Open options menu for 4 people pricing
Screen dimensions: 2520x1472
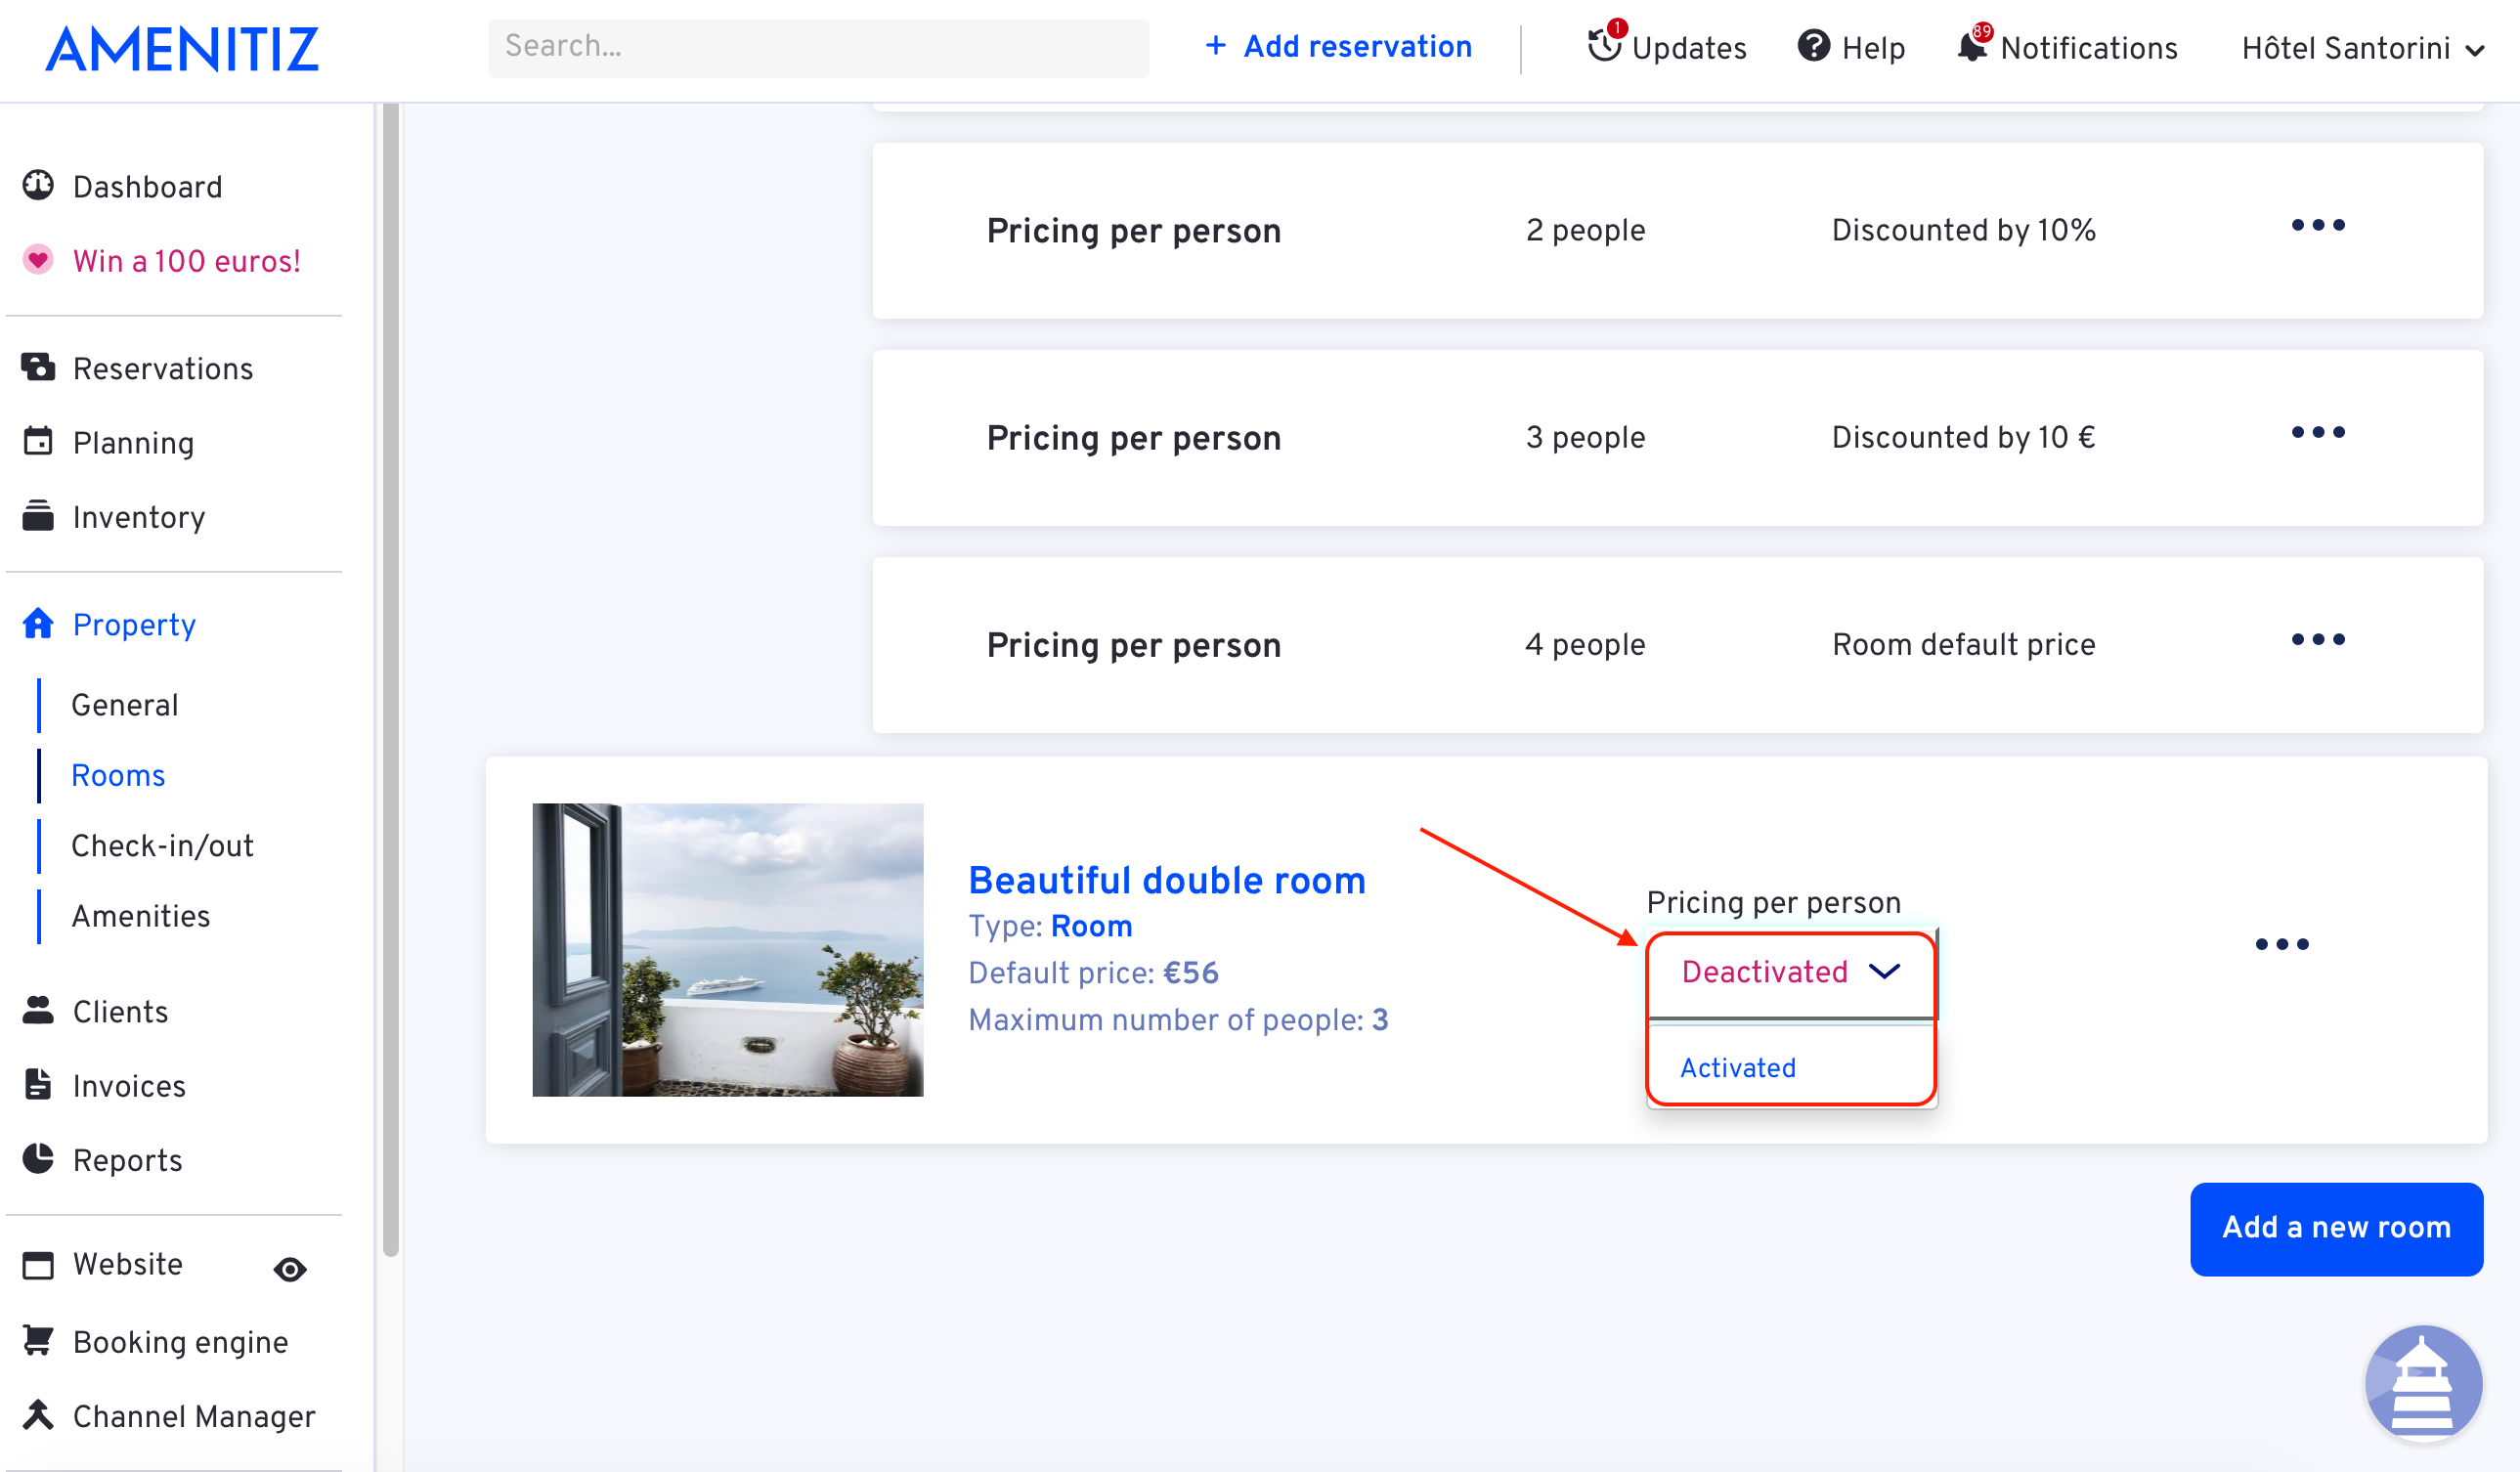click(2318, 640)
